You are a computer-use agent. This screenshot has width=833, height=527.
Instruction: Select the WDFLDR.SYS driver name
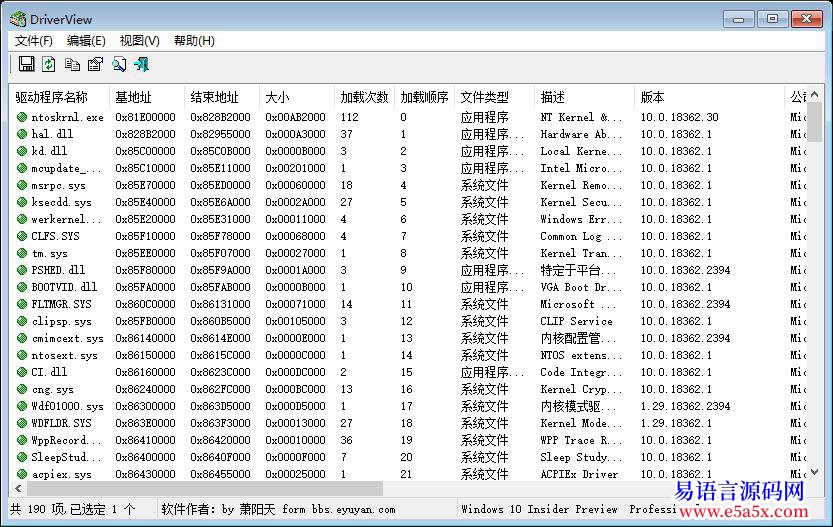(x=61, y=423)
